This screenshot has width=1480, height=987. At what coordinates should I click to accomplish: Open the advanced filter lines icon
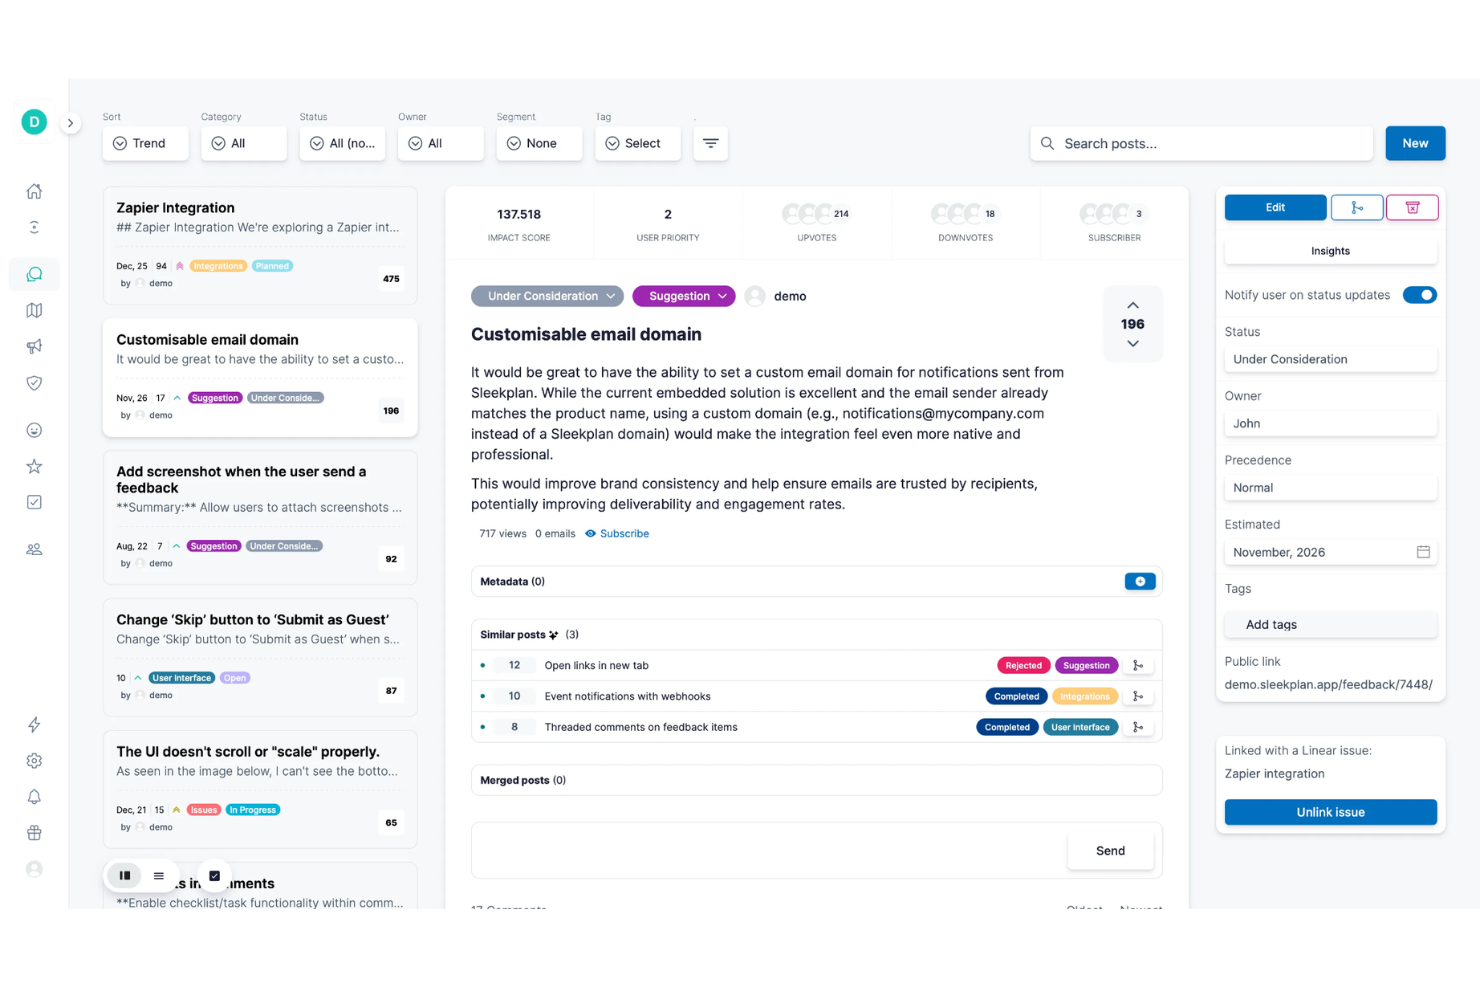[711, 143]
